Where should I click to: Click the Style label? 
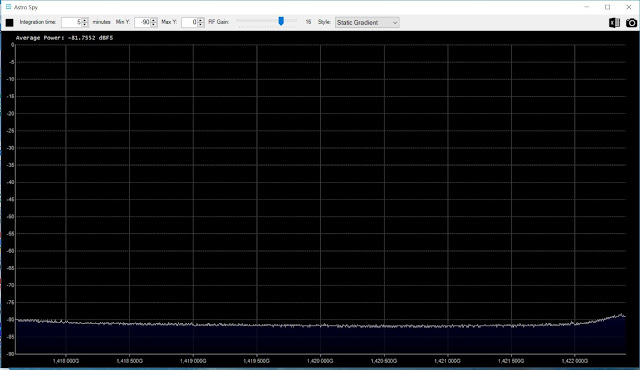pos(324,22)
